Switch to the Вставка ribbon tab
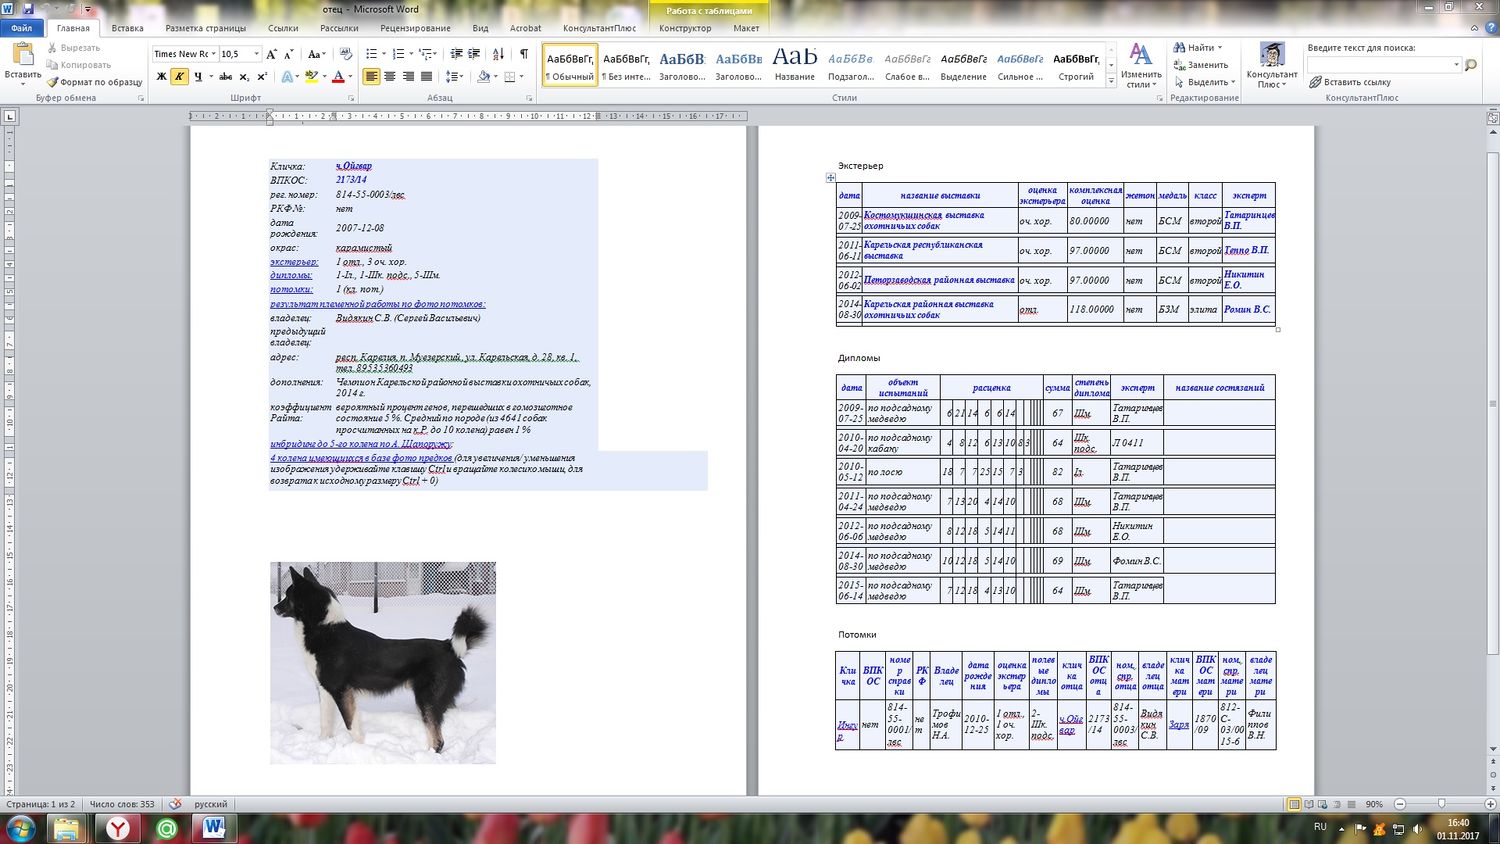 127,28
